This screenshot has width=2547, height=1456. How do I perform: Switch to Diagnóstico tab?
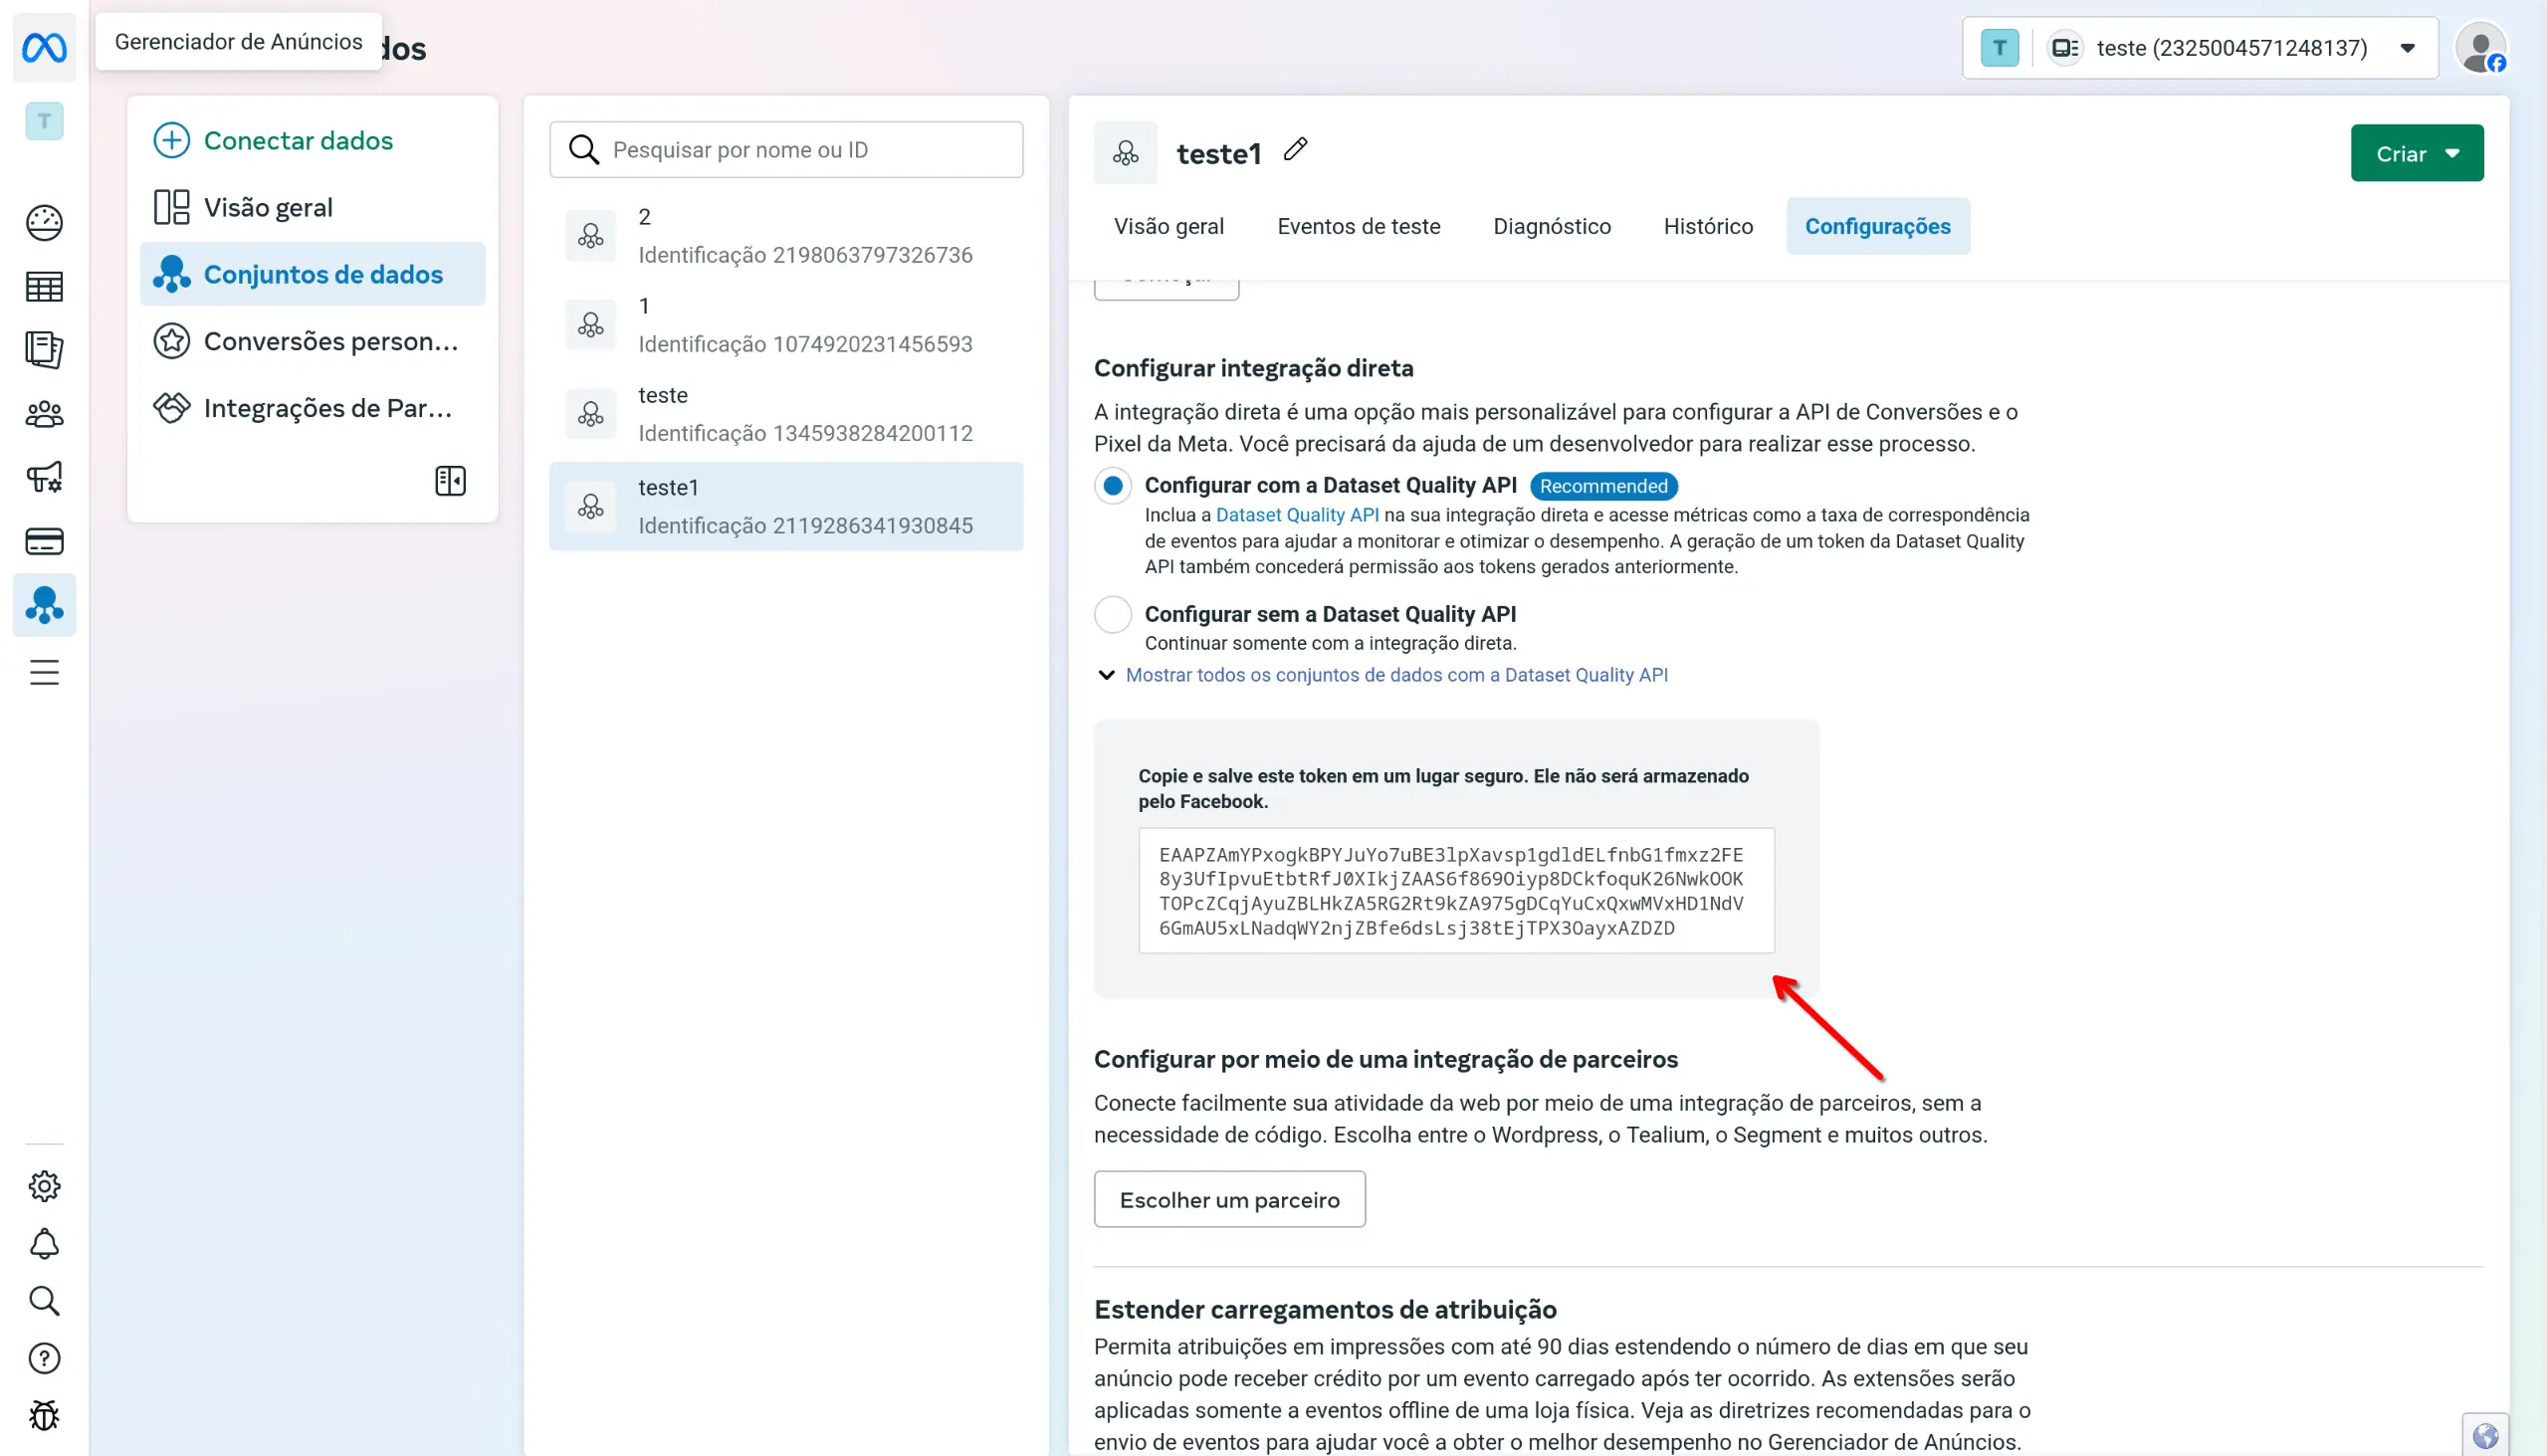coord(1551,226)
